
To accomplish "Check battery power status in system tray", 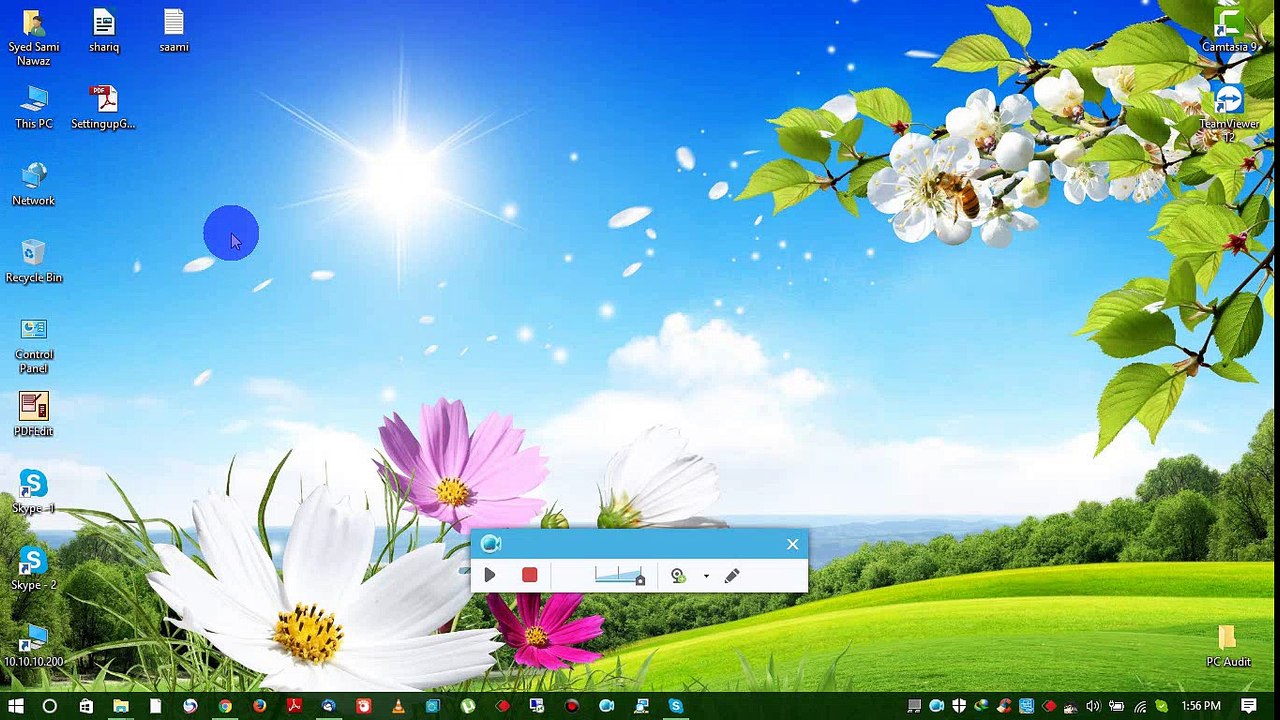I will (1117, 706).
